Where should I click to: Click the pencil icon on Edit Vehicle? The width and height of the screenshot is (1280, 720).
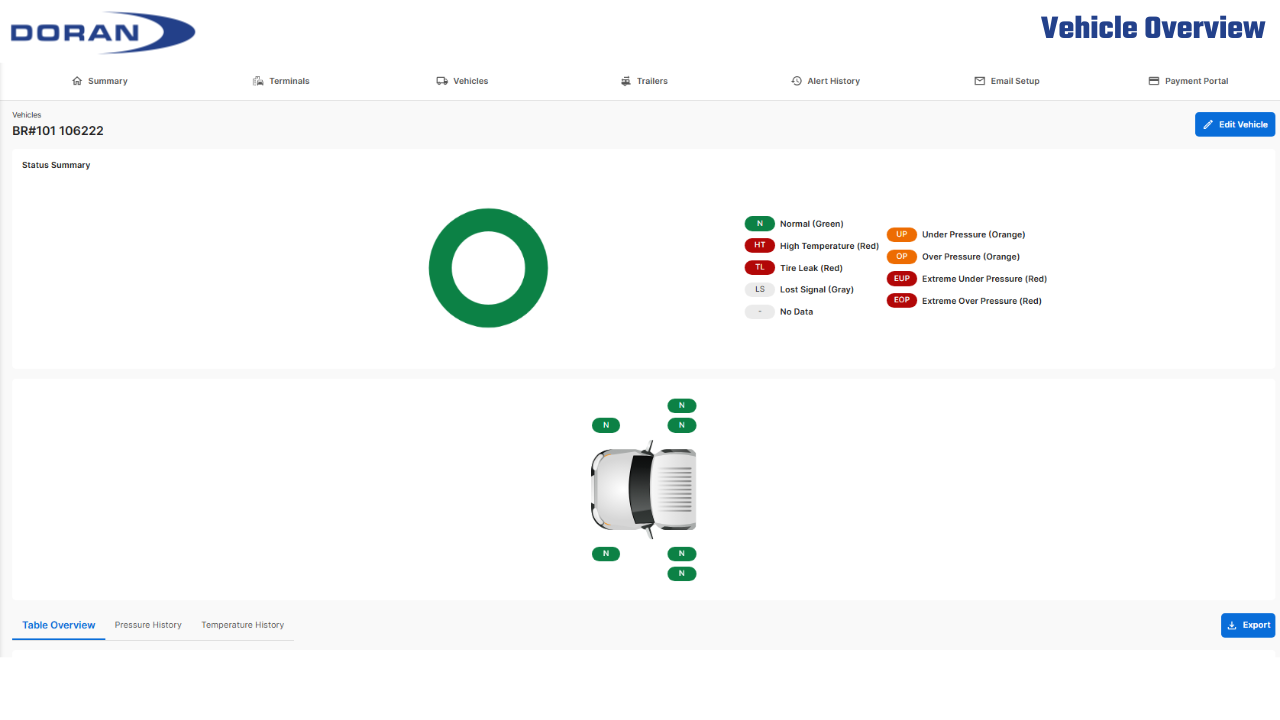[1208, 125]
